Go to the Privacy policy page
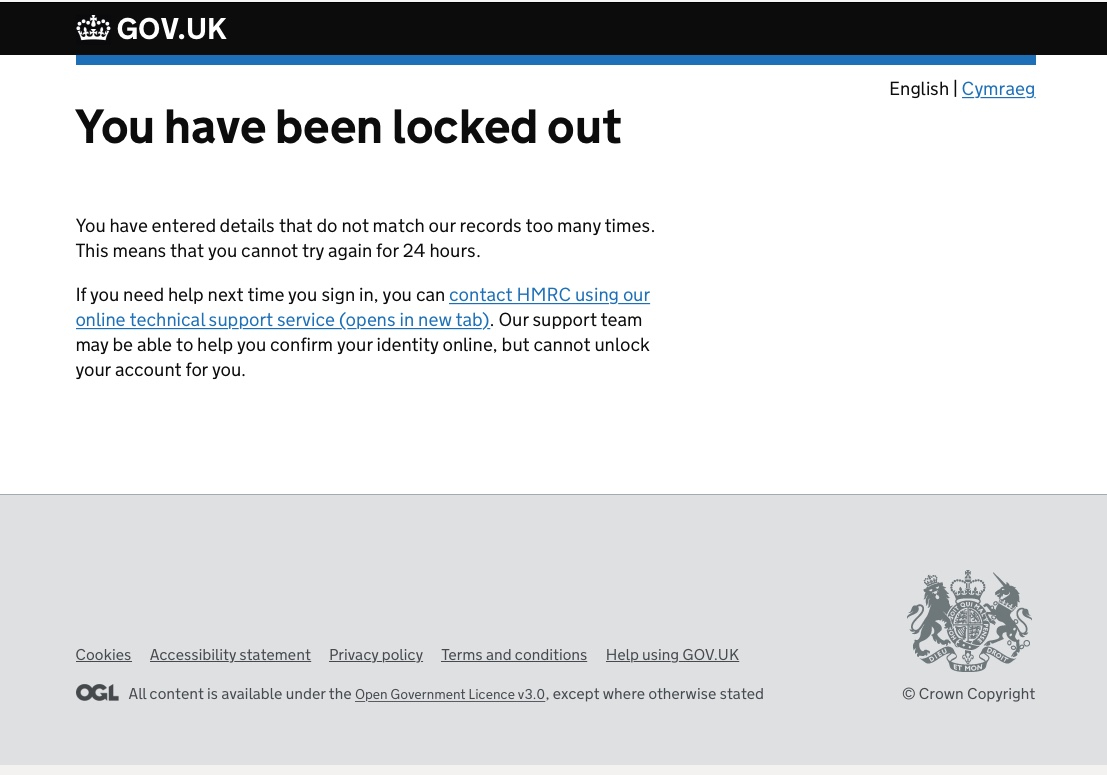1107x775 pixels. (375, 655)
